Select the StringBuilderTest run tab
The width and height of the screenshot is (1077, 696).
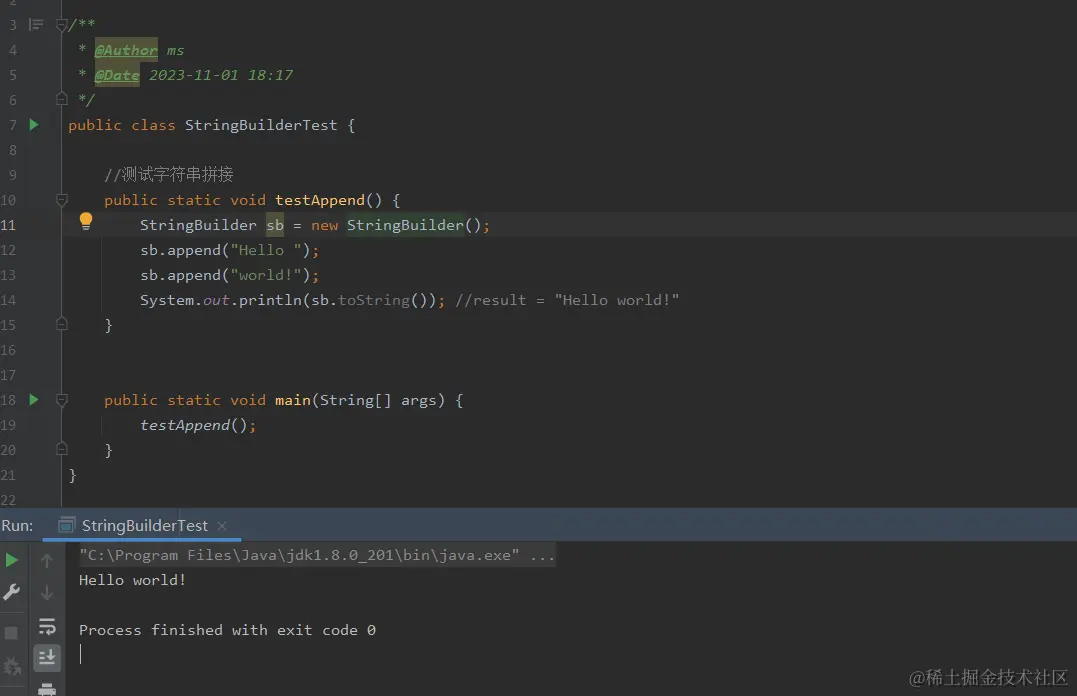coord(144,526)
